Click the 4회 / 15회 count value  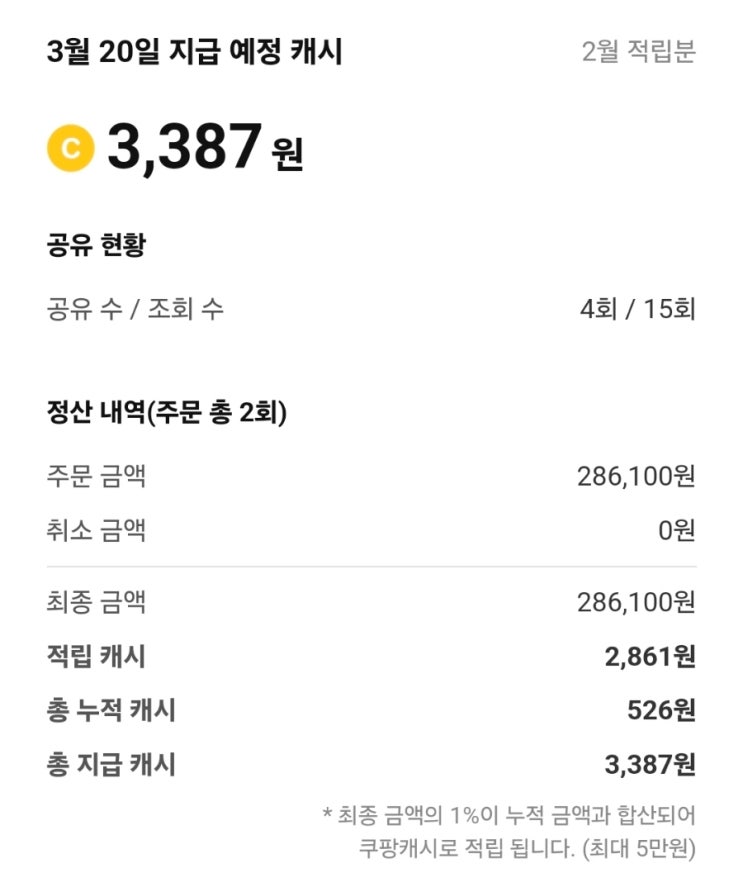(x=637, y=309)
